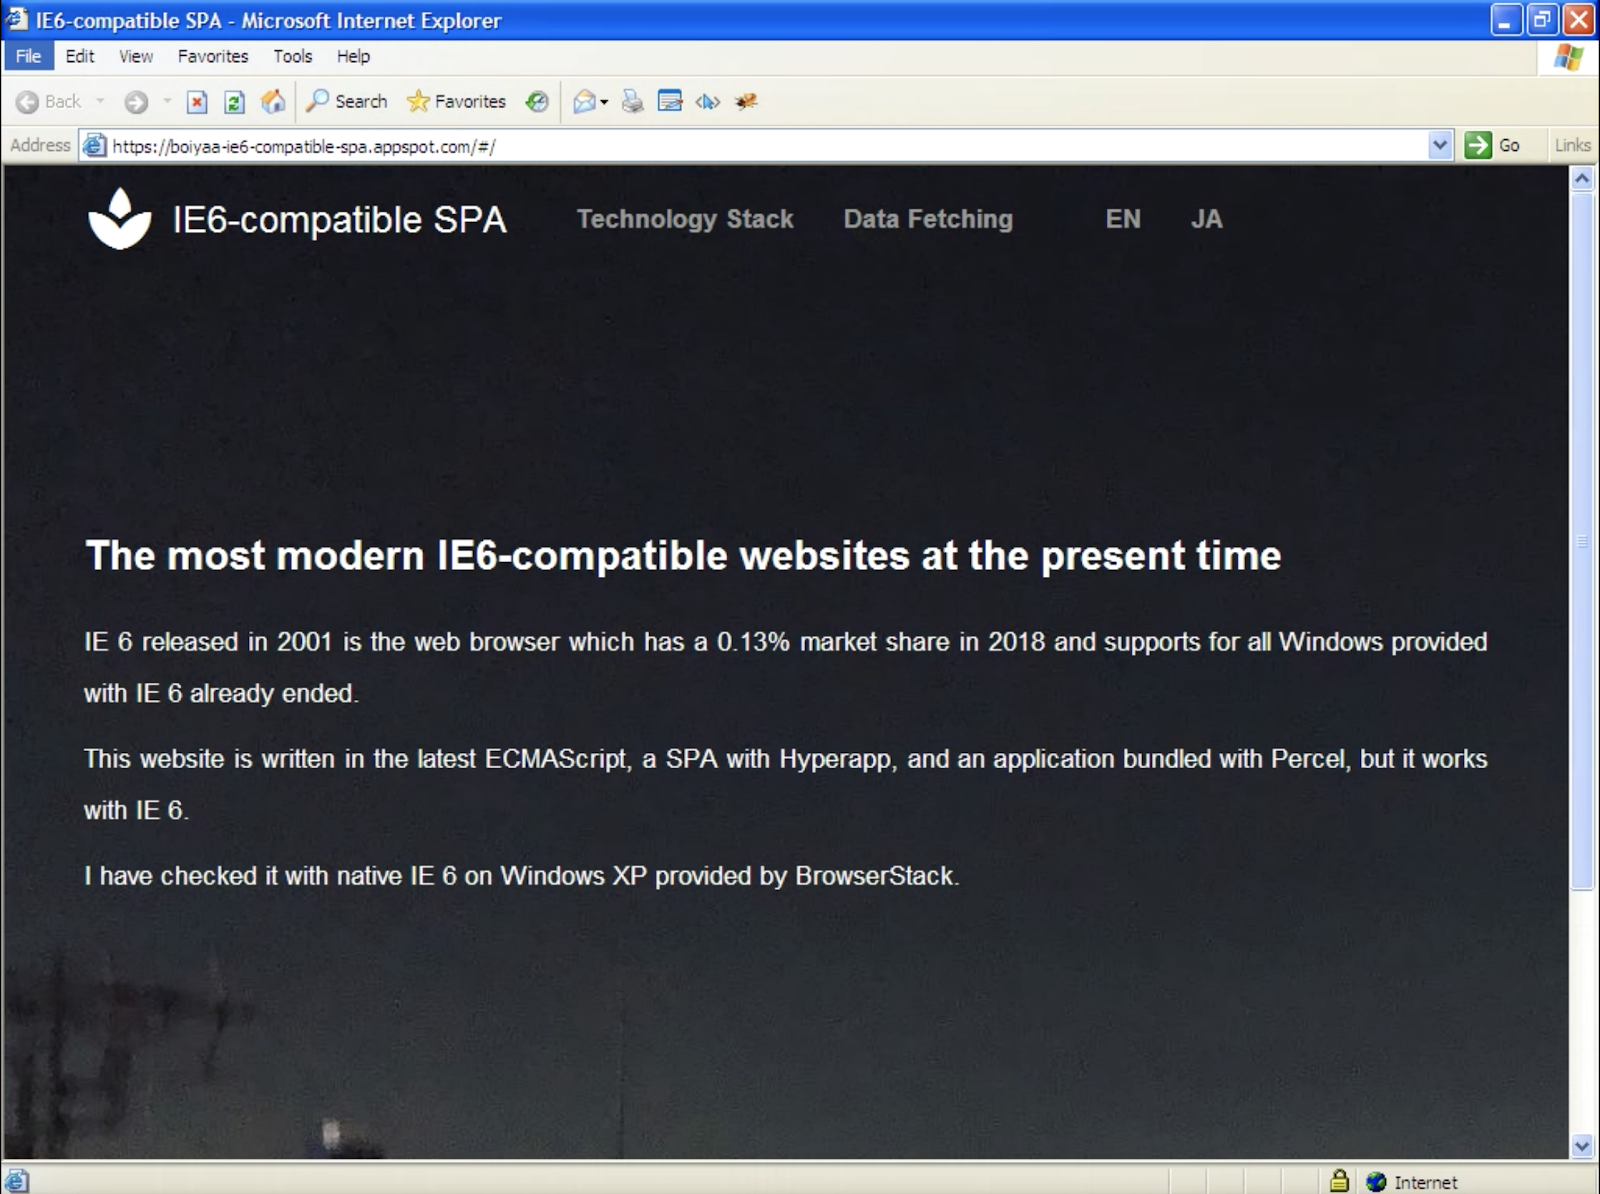
Task: Open the Edit page toolbar icon
Action: (670, 101)
